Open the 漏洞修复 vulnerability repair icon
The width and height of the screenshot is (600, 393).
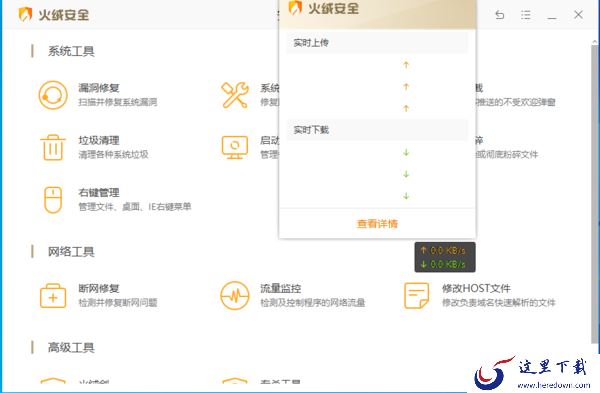pos(53,95)
